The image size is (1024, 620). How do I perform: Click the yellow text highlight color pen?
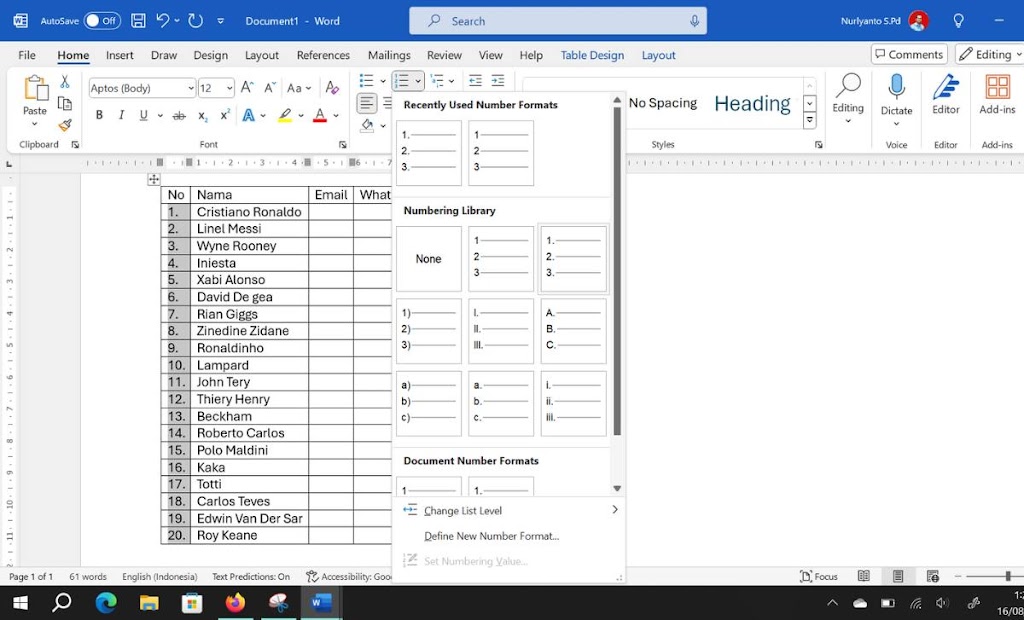click(x=285, y=116)
